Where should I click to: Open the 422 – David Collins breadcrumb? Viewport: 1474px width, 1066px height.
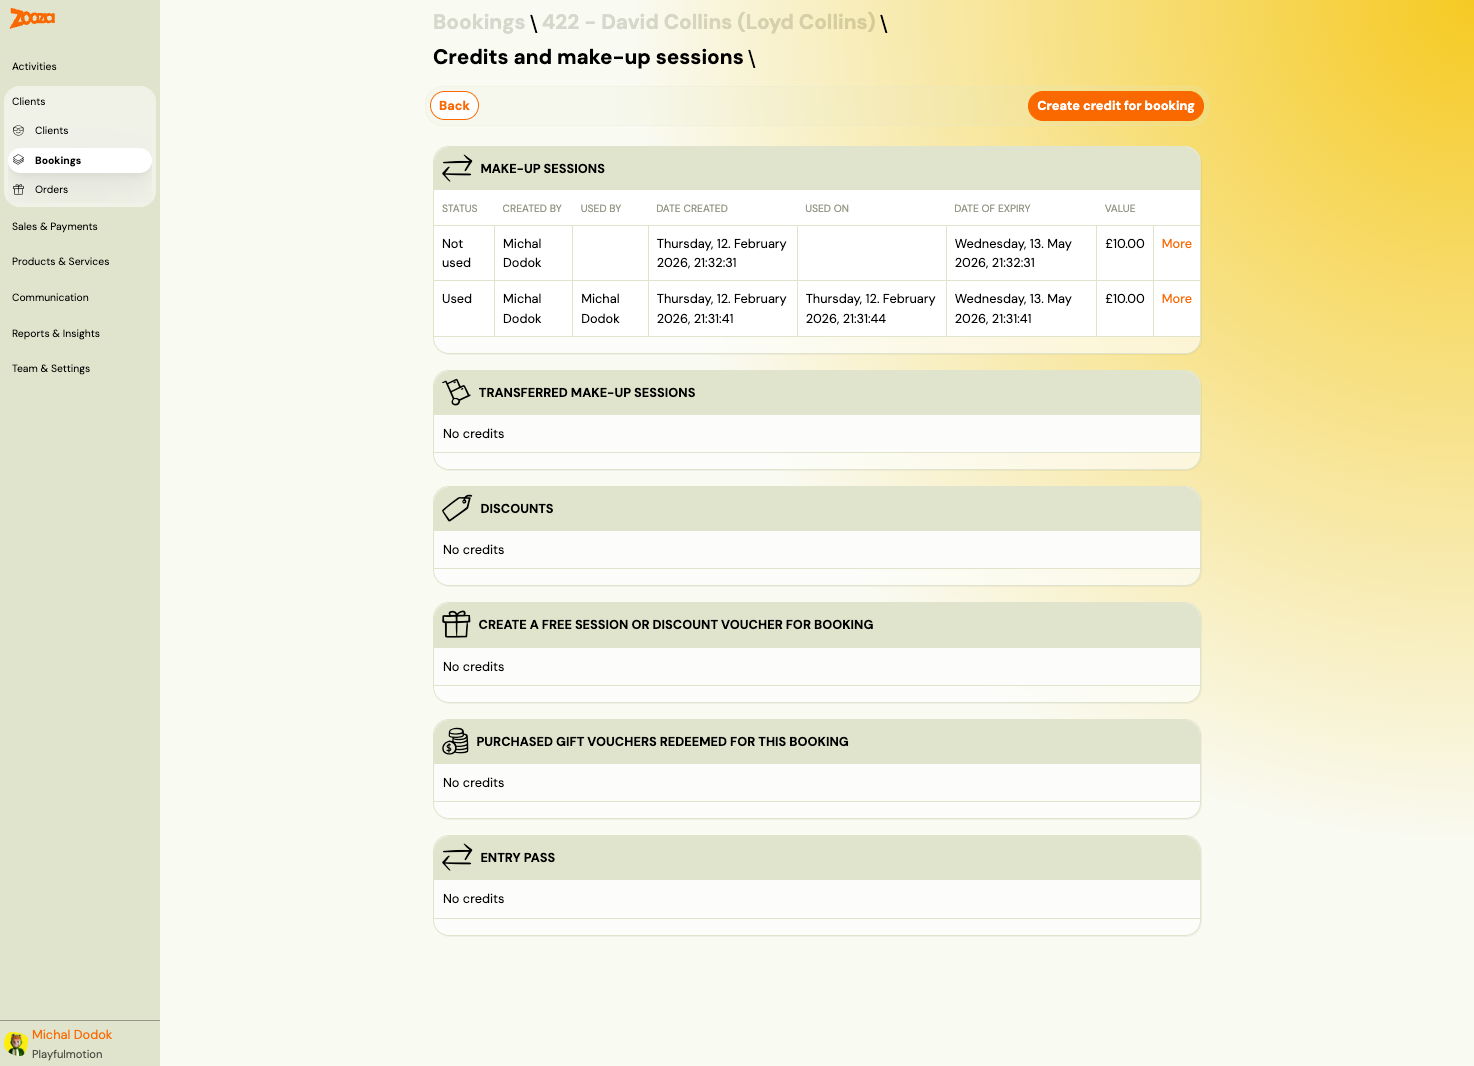coord(708,22)
